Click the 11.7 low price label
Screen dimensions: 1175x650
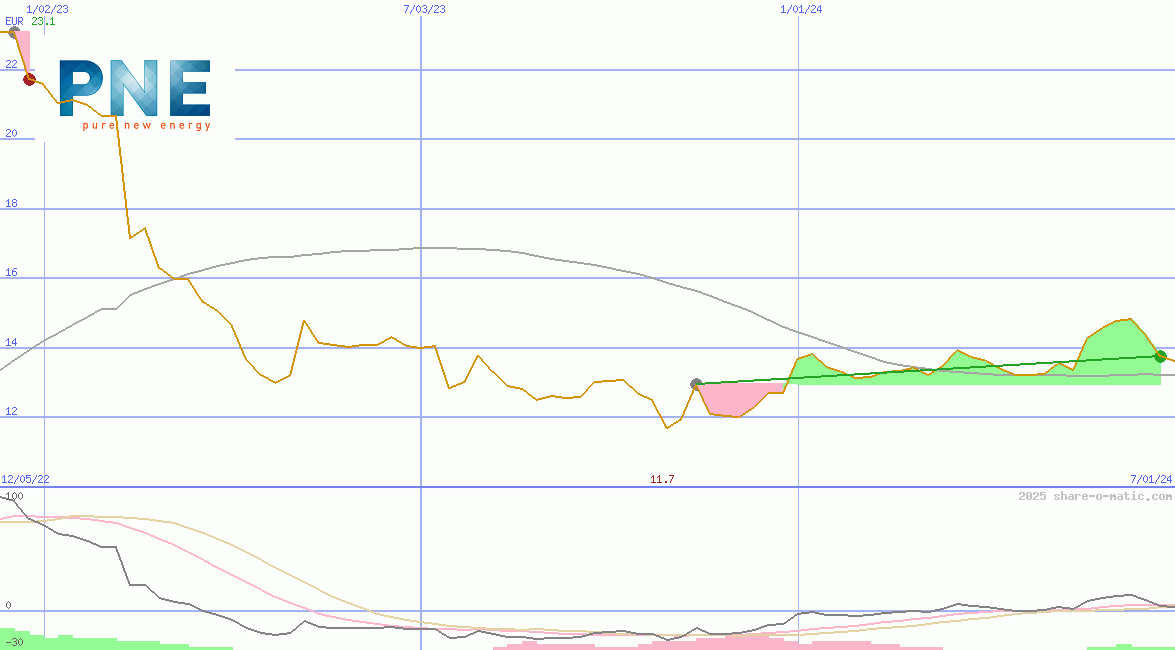click(x=662, y=479)
